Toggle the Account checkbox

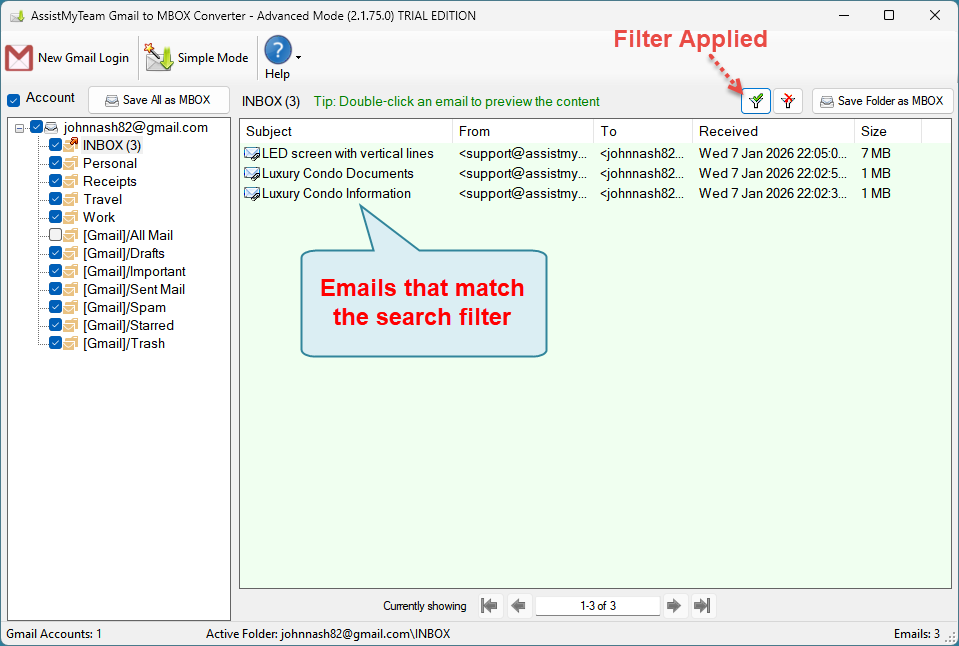(14, 99)
